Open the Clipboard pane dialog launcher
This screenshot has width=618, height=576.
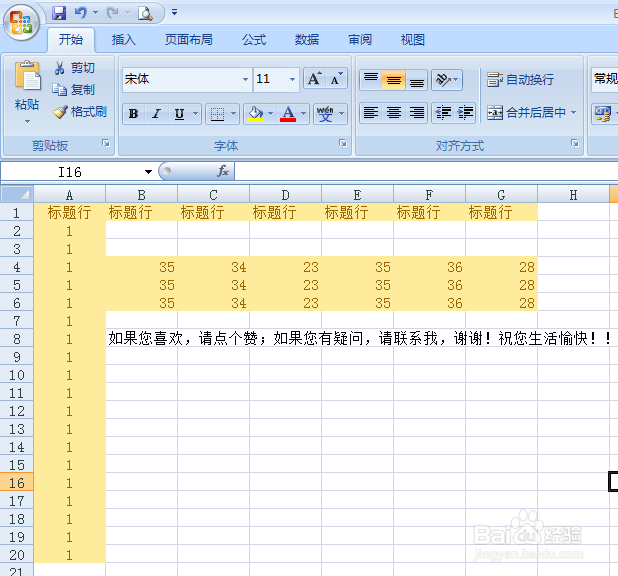point(106,143)
